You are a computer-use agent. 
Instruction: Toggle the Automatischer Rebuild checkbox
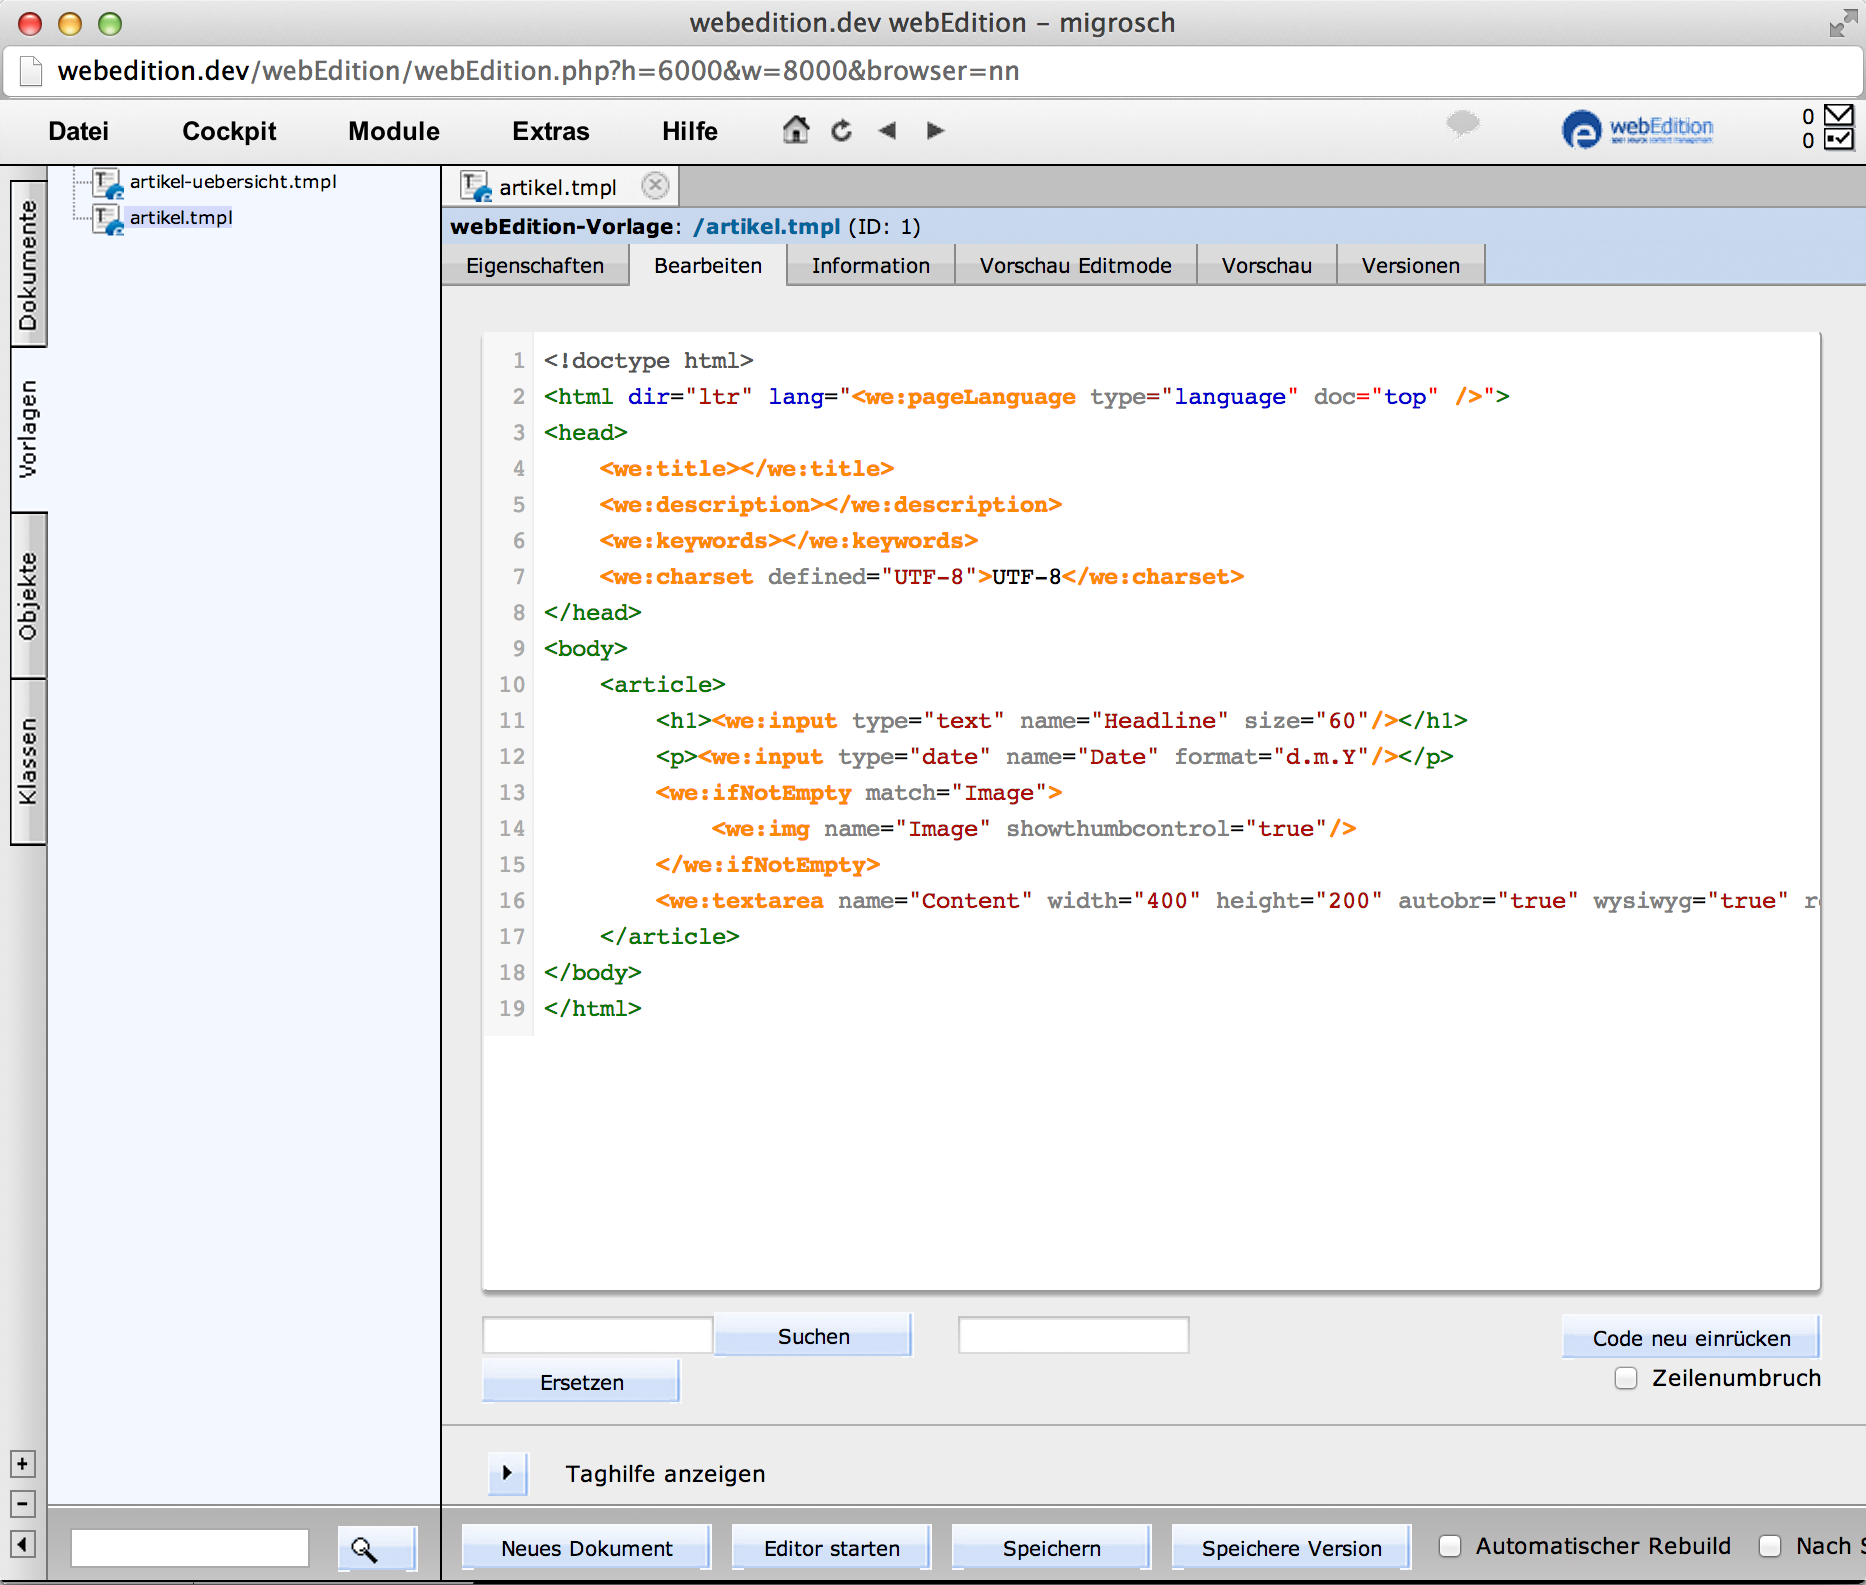point(1450,1546)
